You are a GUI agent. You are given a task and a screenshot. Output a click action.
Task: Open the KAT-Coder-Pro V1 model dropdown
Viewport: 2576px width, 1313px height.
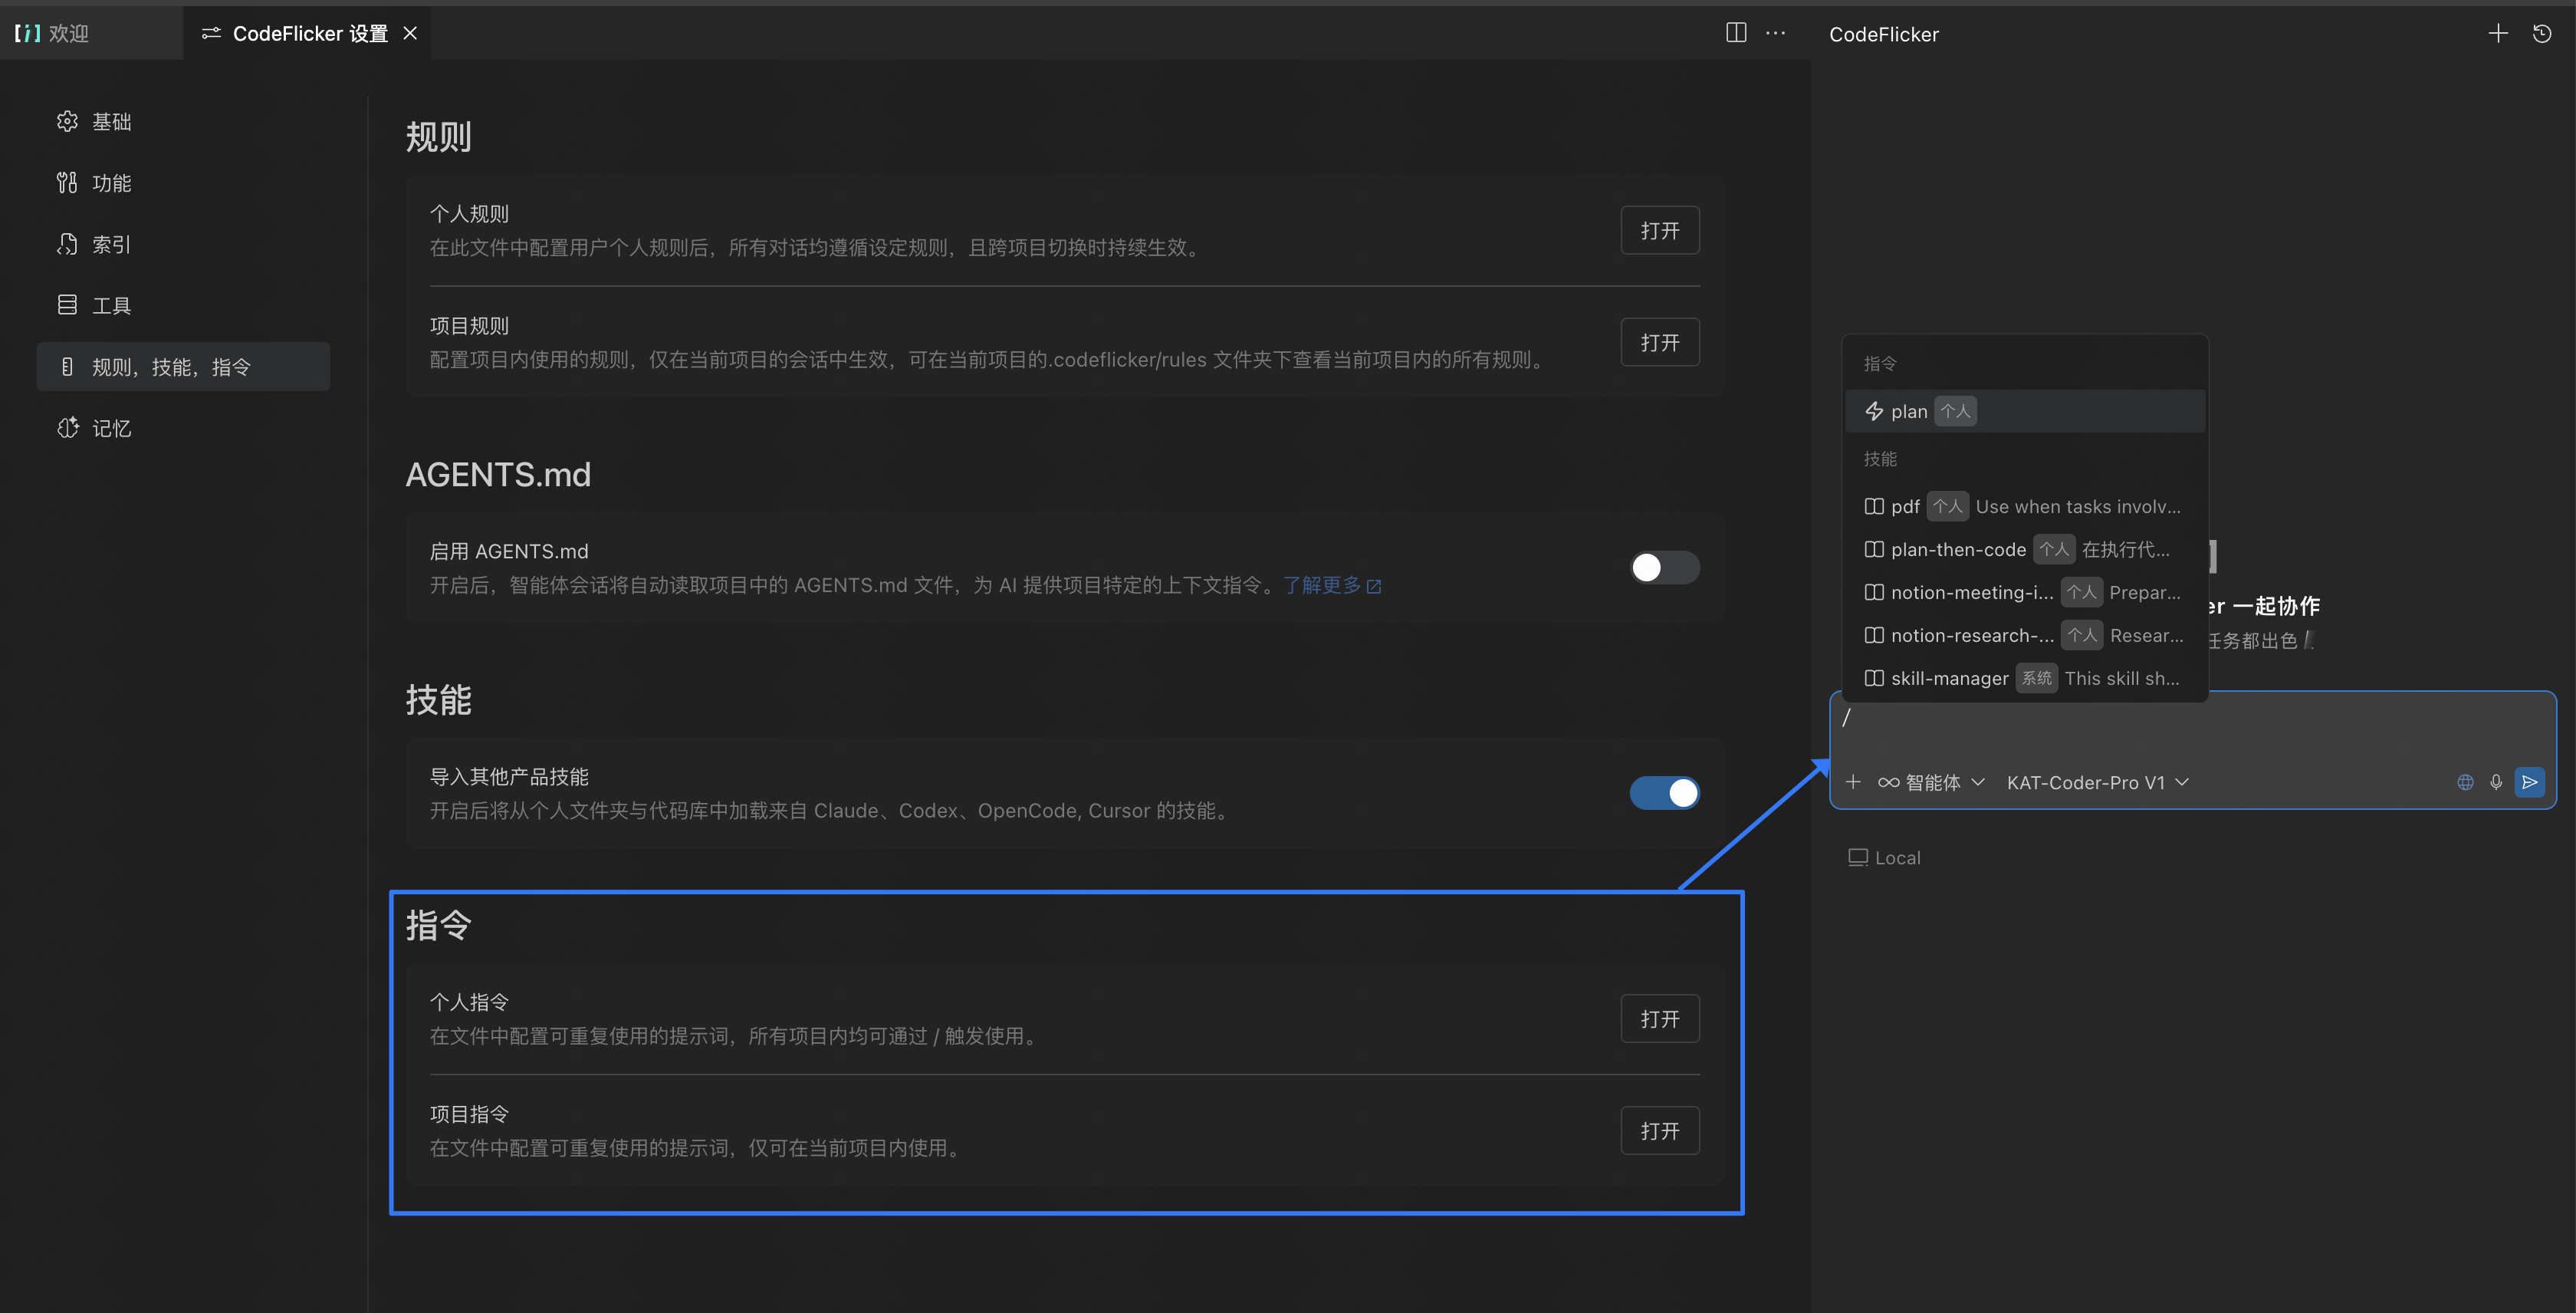2097,782
